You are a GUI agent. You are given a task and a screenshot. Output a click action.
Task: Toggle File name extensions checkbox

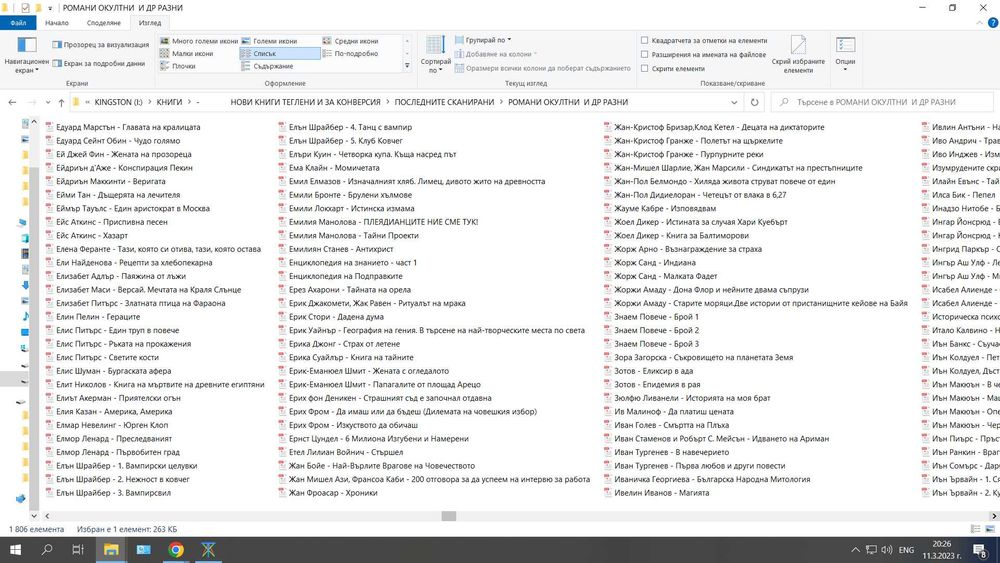[703, 54]
